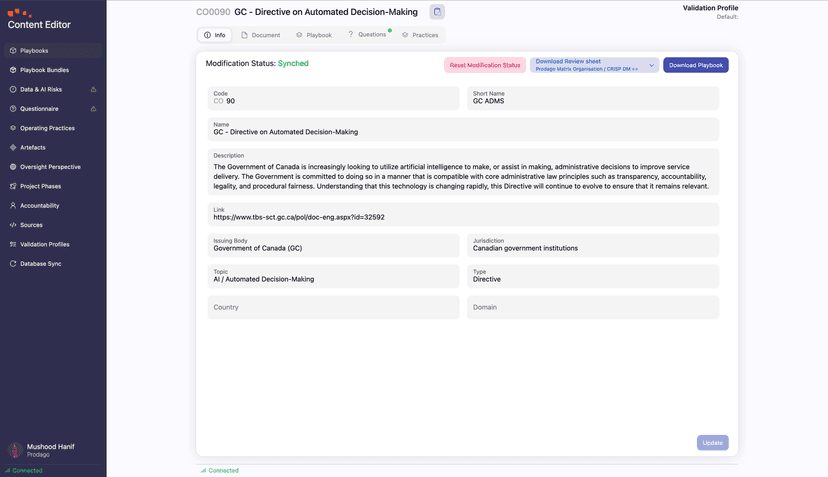Click the Country dropdown field

(x=333, y=307)
